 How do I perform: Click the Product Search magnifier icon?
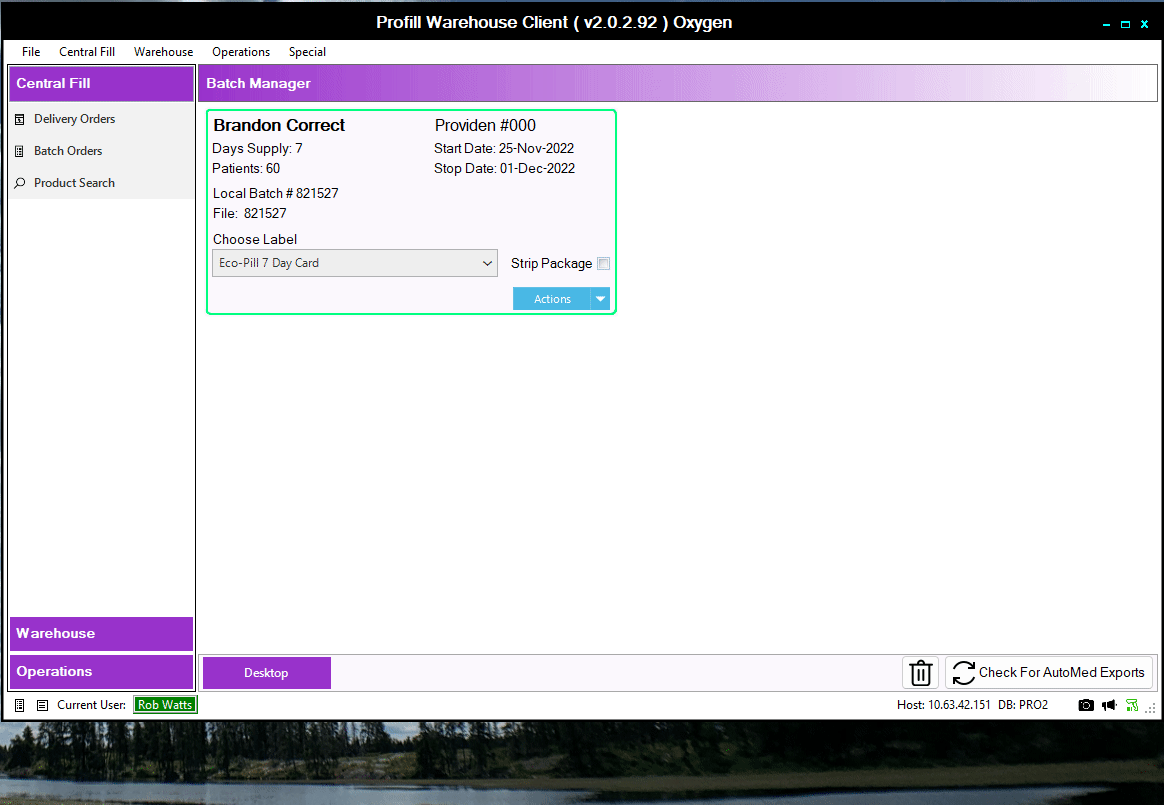[x=20, y=183]
